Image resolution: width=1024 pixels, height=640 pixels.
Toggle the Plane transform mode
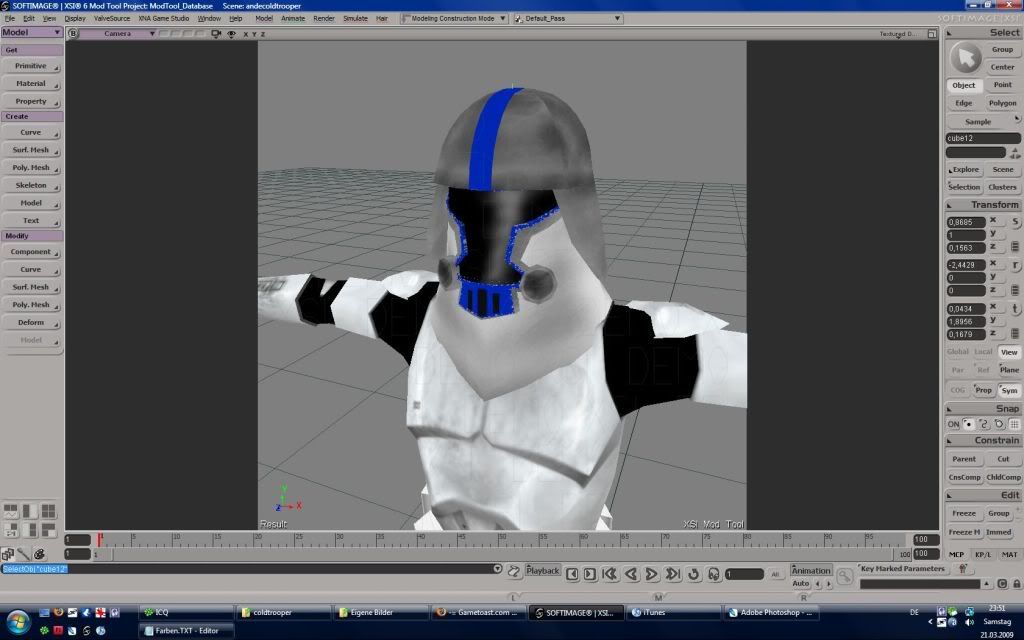(x=1009, y=370)
